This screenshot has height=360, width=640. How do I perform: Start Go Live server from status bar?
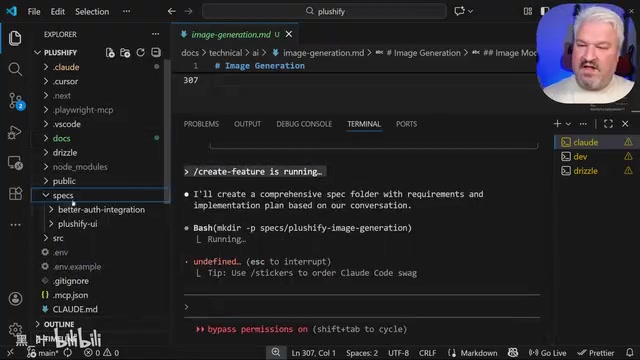pos(547,353)
